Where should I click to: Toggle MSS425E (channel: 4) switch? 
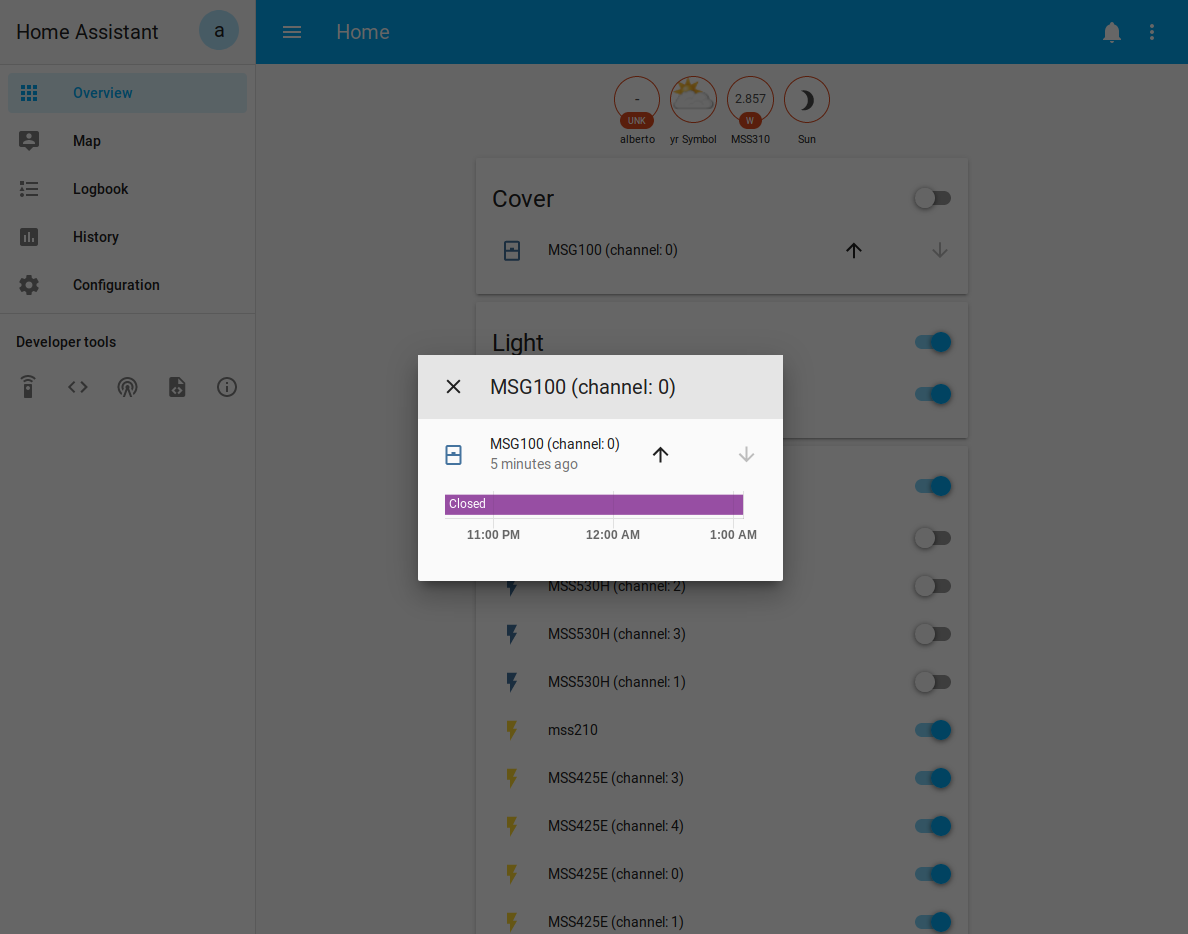tap(933, 826)
